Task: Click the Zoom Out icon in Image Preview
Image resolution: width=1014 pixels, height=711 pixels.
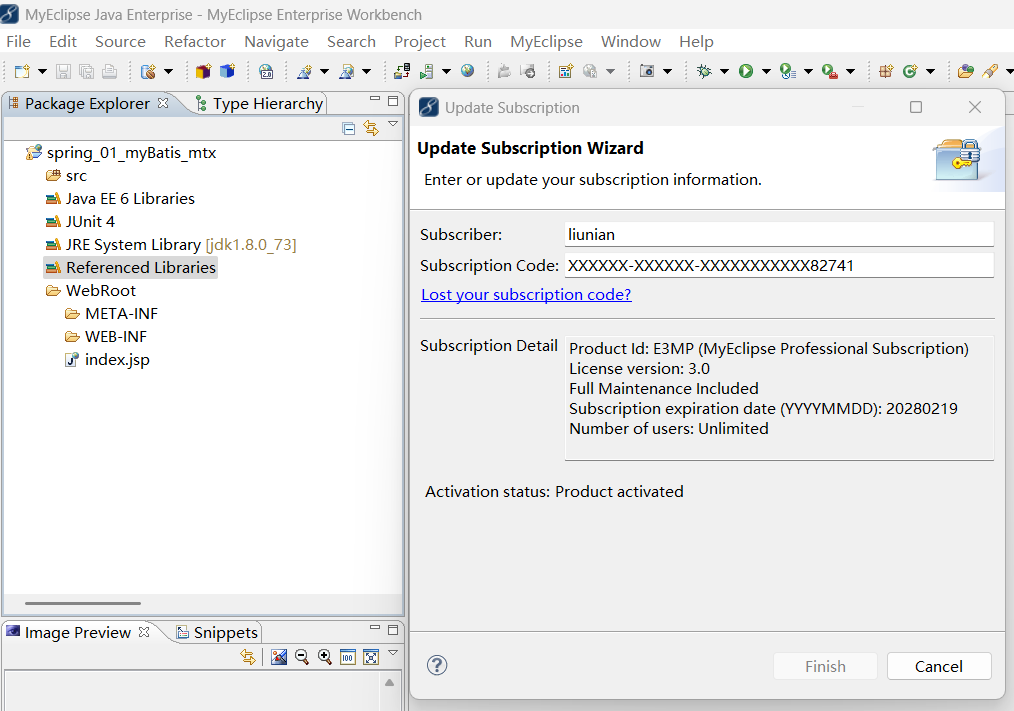Action: click(301, 657)
